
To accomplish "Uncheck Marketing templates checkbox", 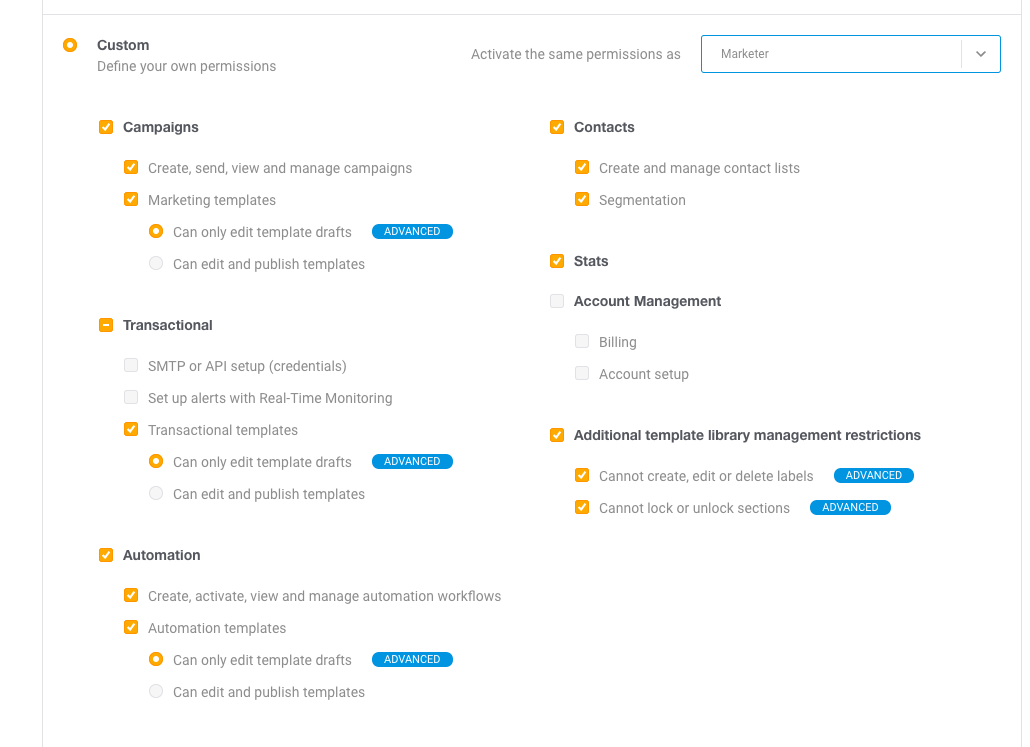I will 131,200.
